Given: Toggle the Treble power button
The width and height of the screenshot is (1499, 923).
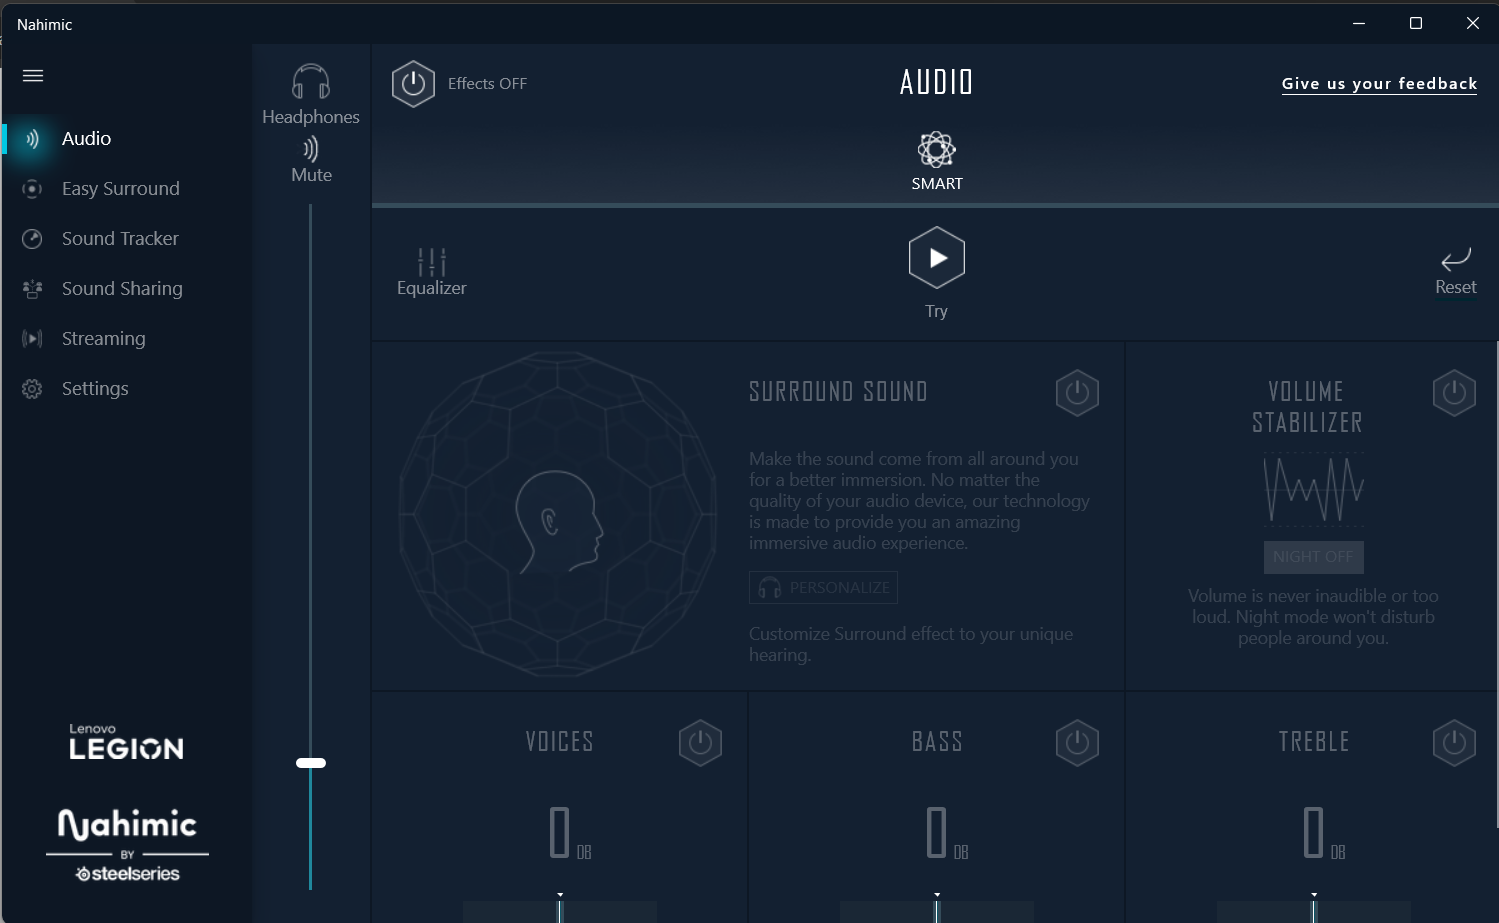Looking at the screenshot, I should tap(1454, 743).
